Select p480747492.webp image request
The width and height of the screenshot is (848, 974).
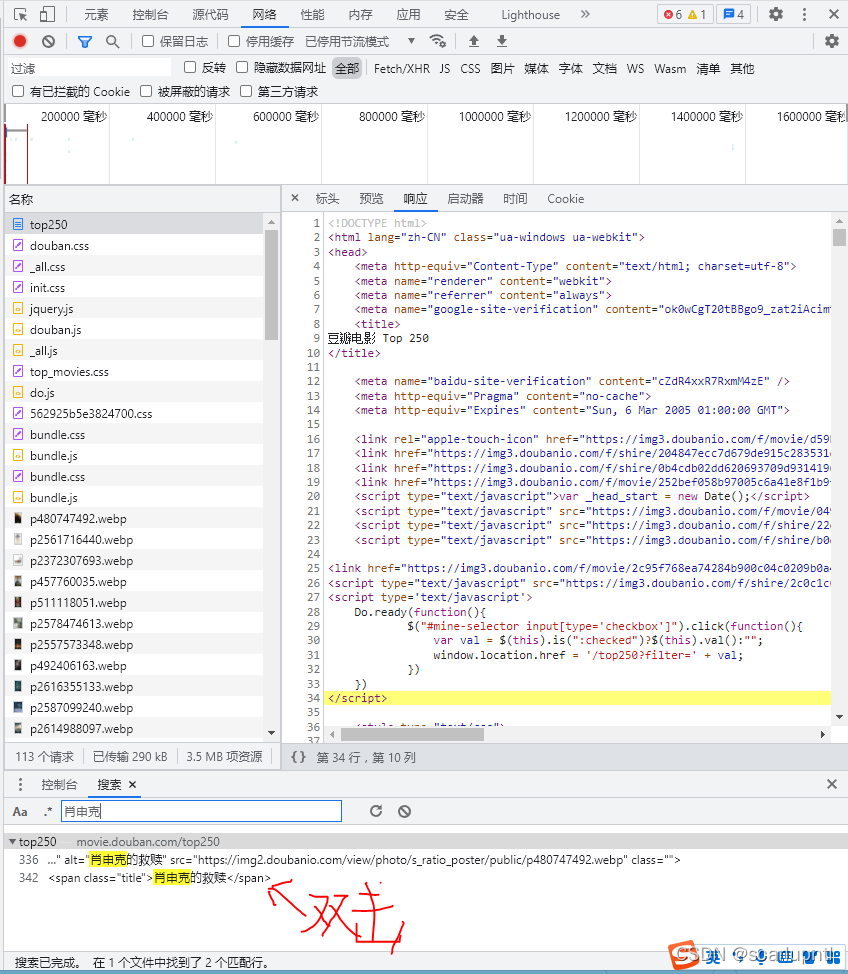point(134,519)
